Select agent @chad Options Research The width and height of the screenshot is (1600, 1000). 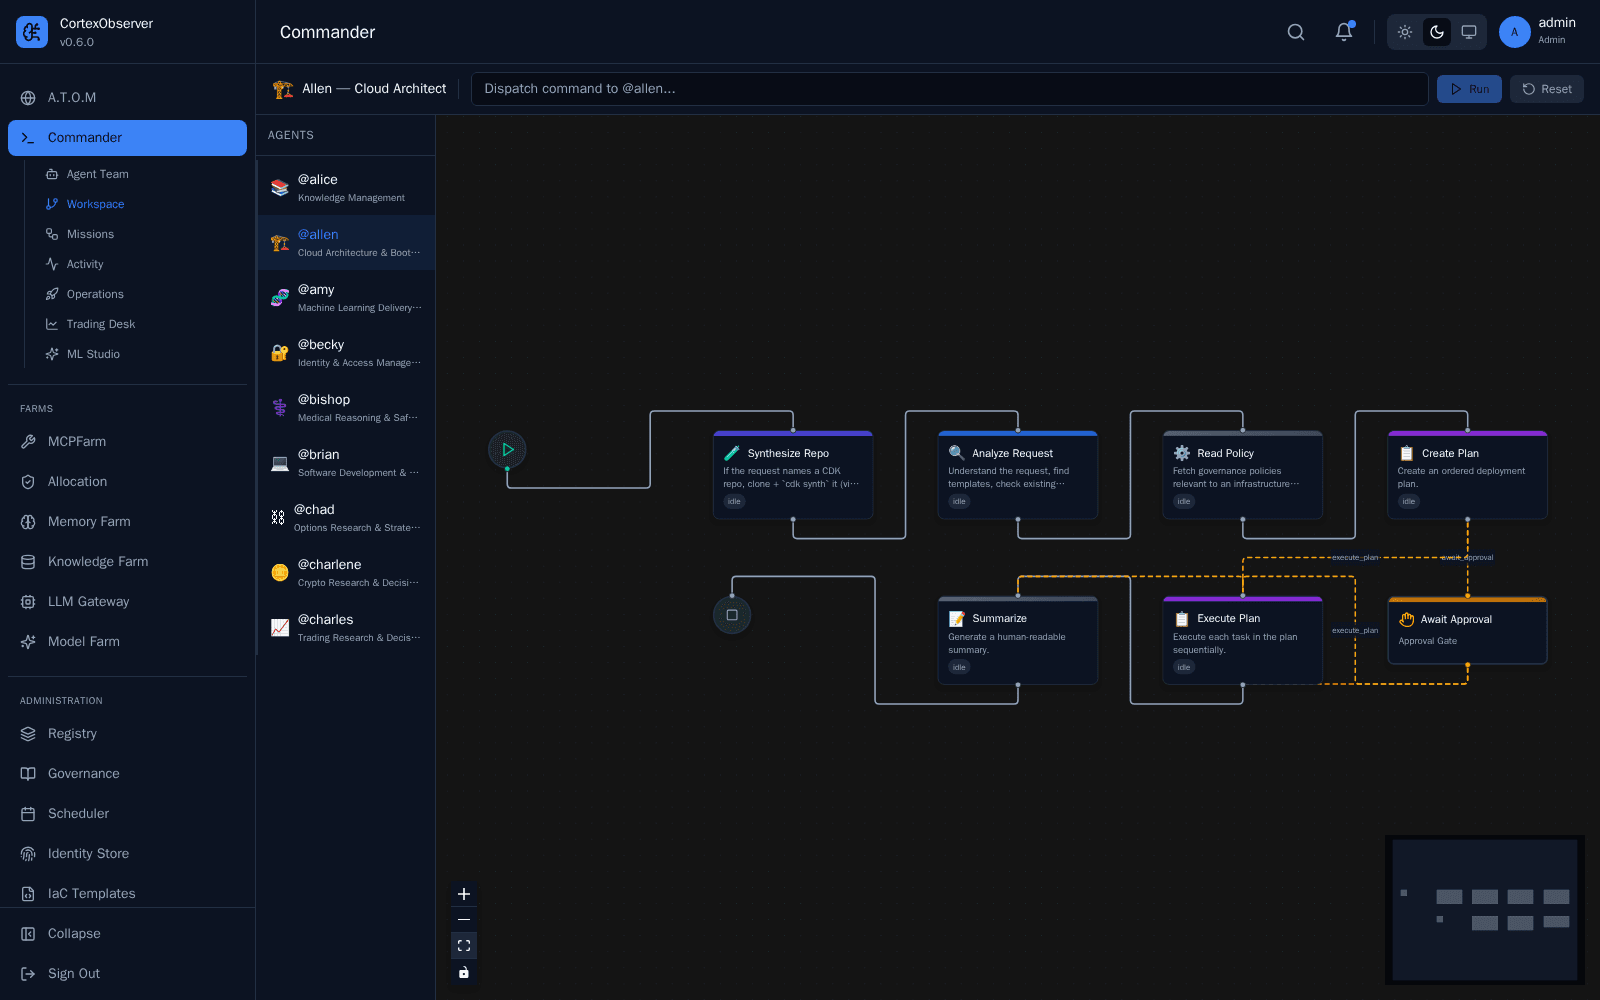tap(346, 518)
